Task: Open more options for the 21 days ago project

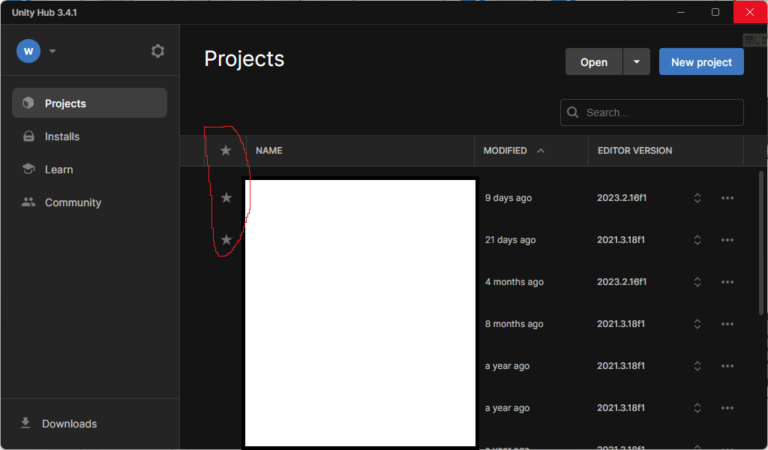Action: click(x=727, y=240)
